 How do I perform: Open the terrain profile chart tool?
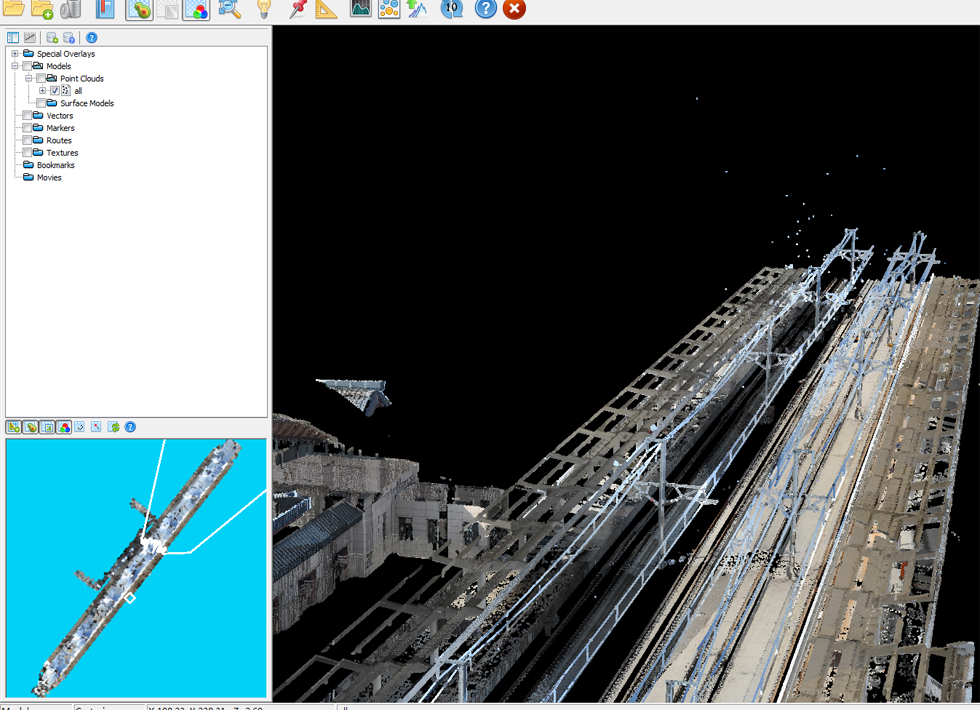tap(360, 9)
